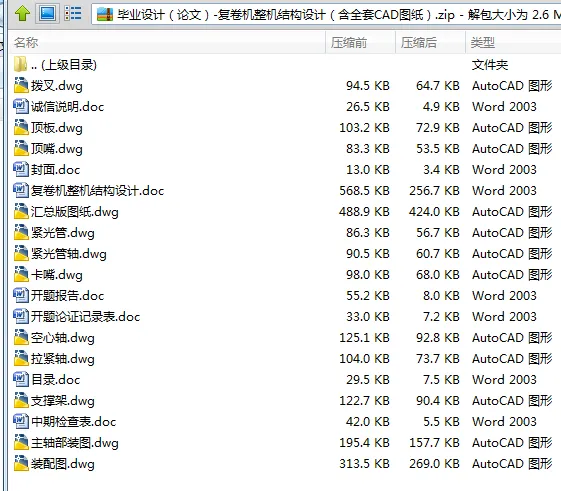This screenshot has width=561, height=491.
Task: Select file name 空心轴.dwg
Action: pos(63,338)
